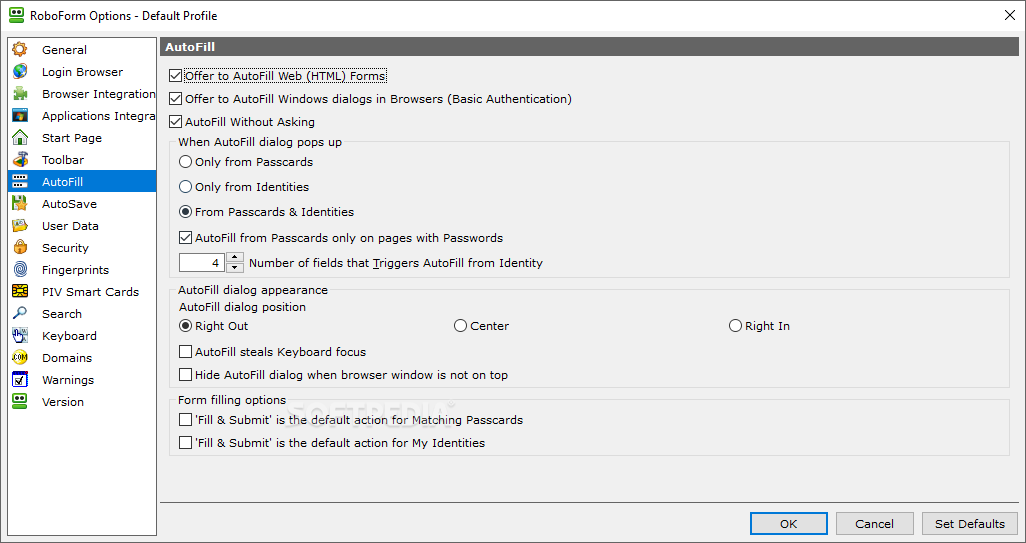
Task: Click the Applications Integration window icon
Action: coord(20,116)
